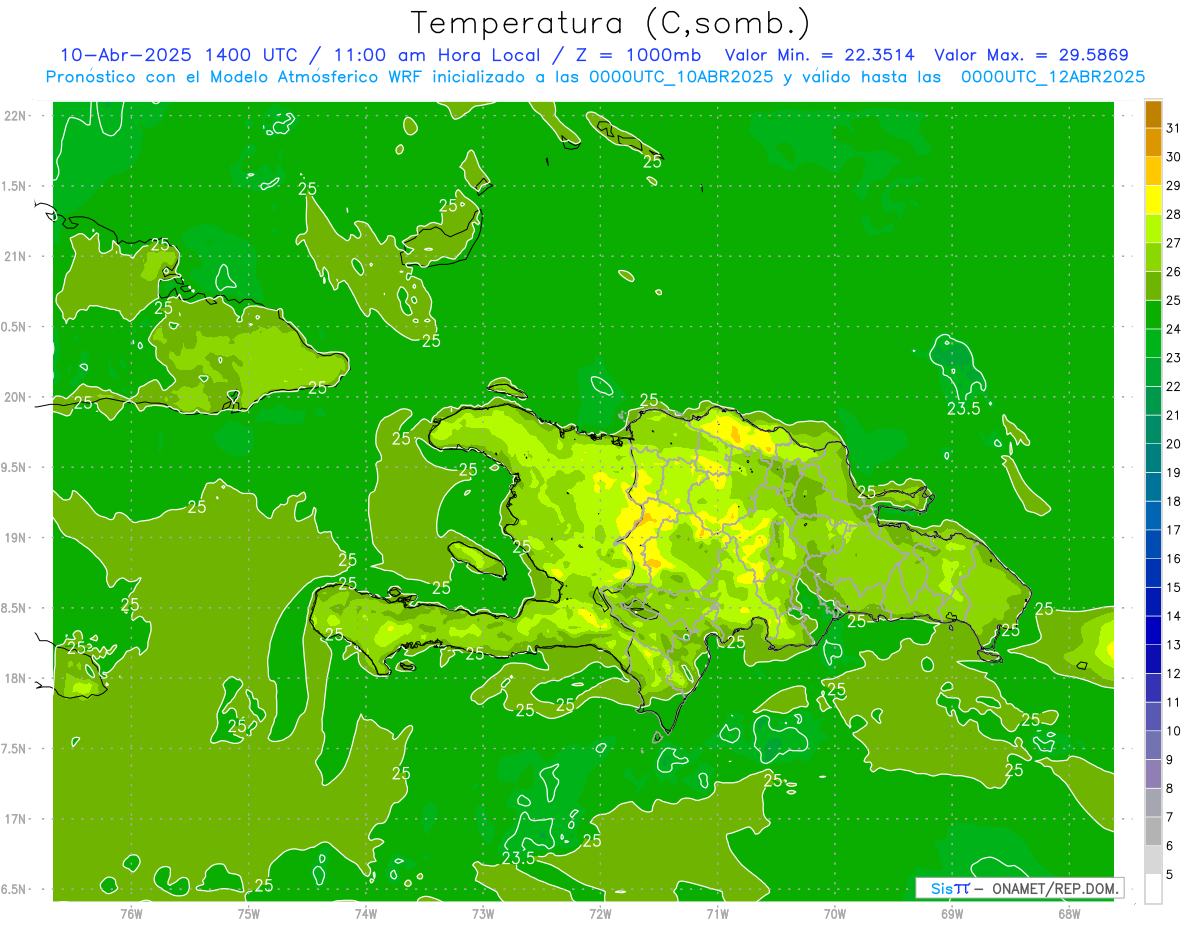This screenshot has width=1200, height=927.
Task: Click the 73W longitude axis label
Action: pos(483,913)
